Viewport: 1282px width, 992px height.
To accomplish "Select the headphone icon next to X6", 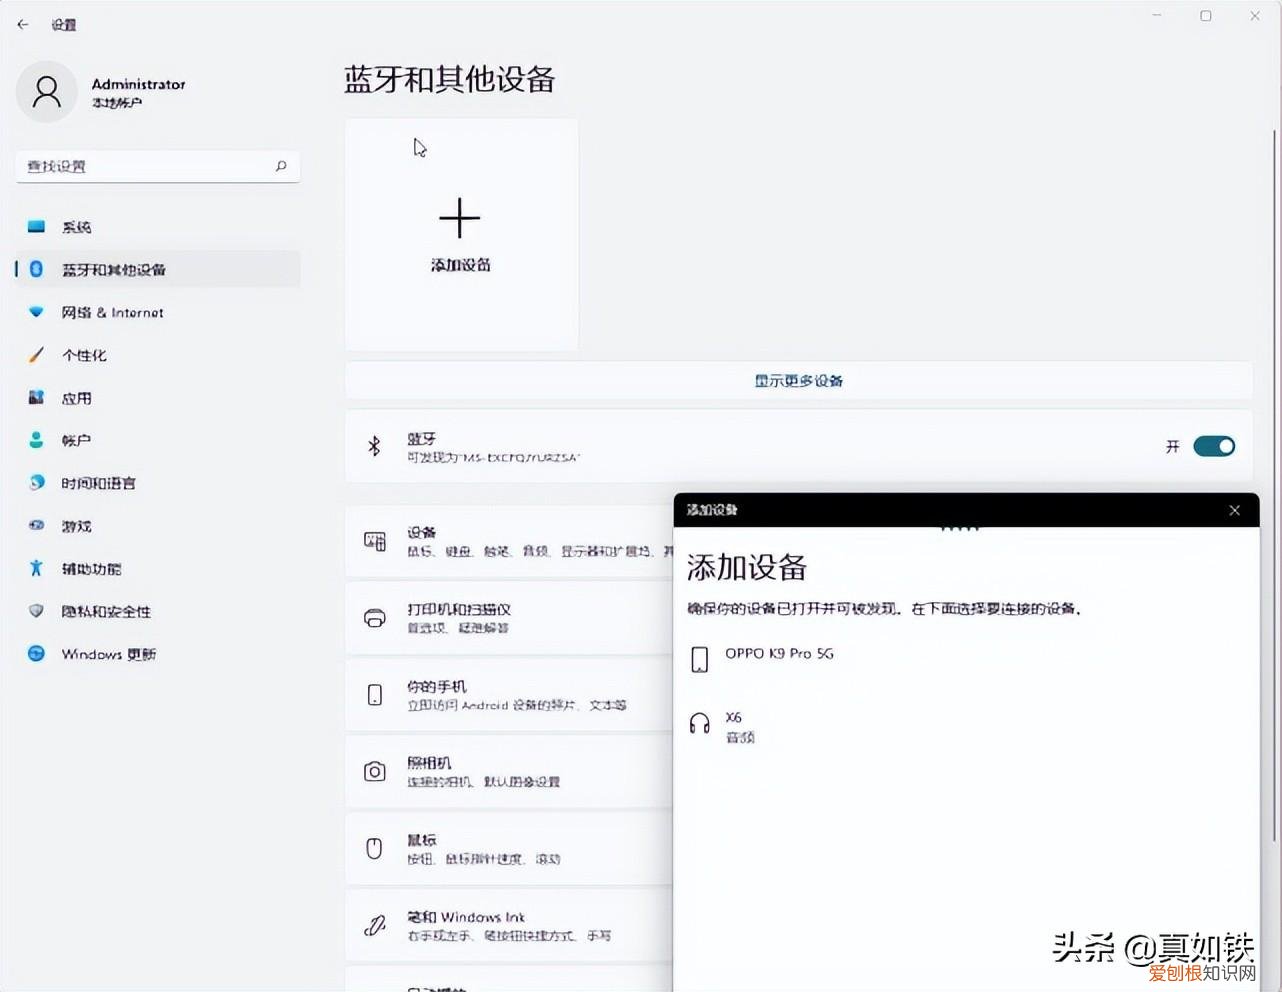I will (698, 722).
